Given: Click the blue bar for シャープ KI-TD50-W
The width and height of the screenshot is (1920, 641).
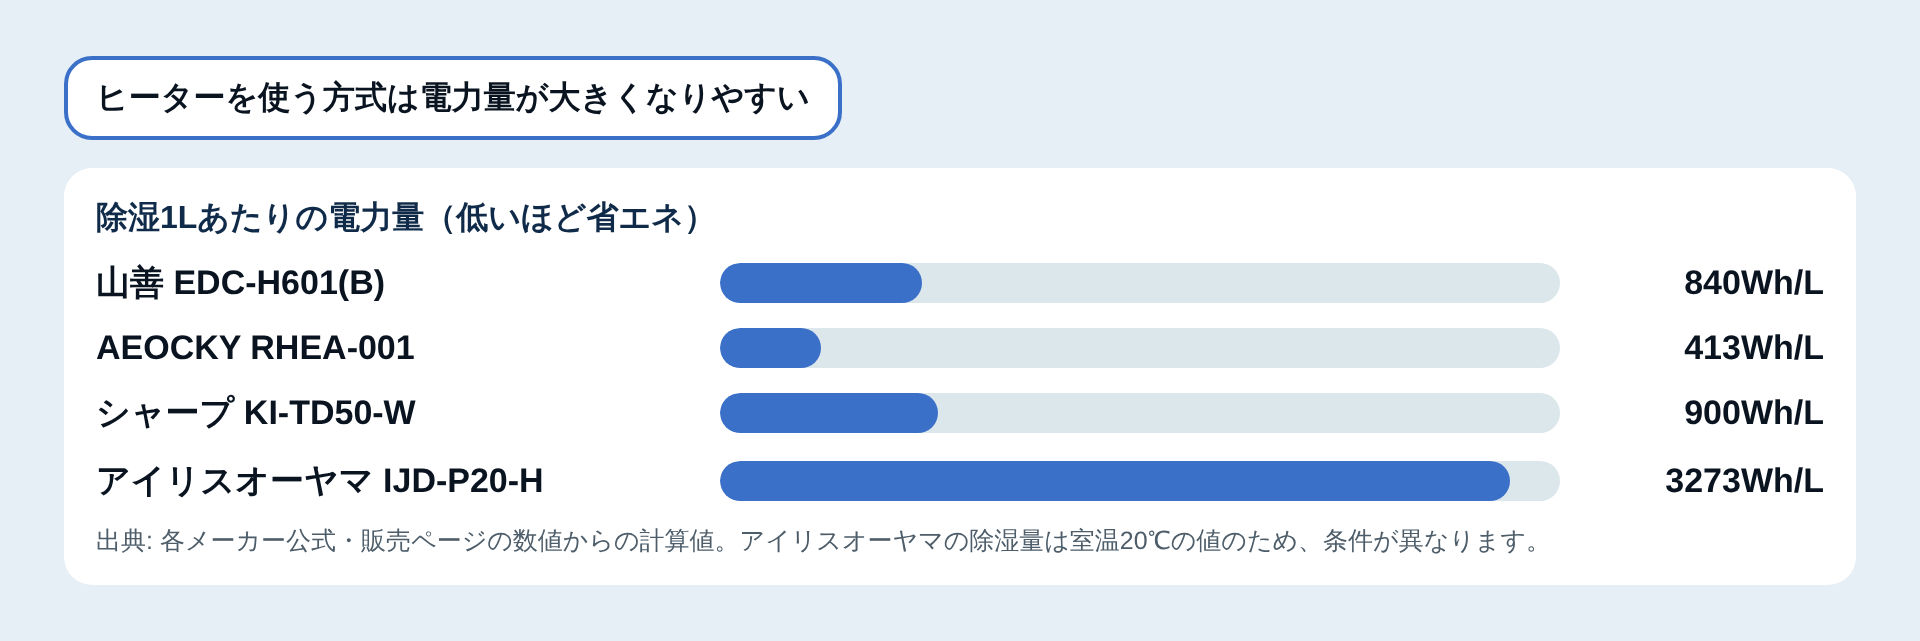Looking at the screenshot, I should 829,413.
